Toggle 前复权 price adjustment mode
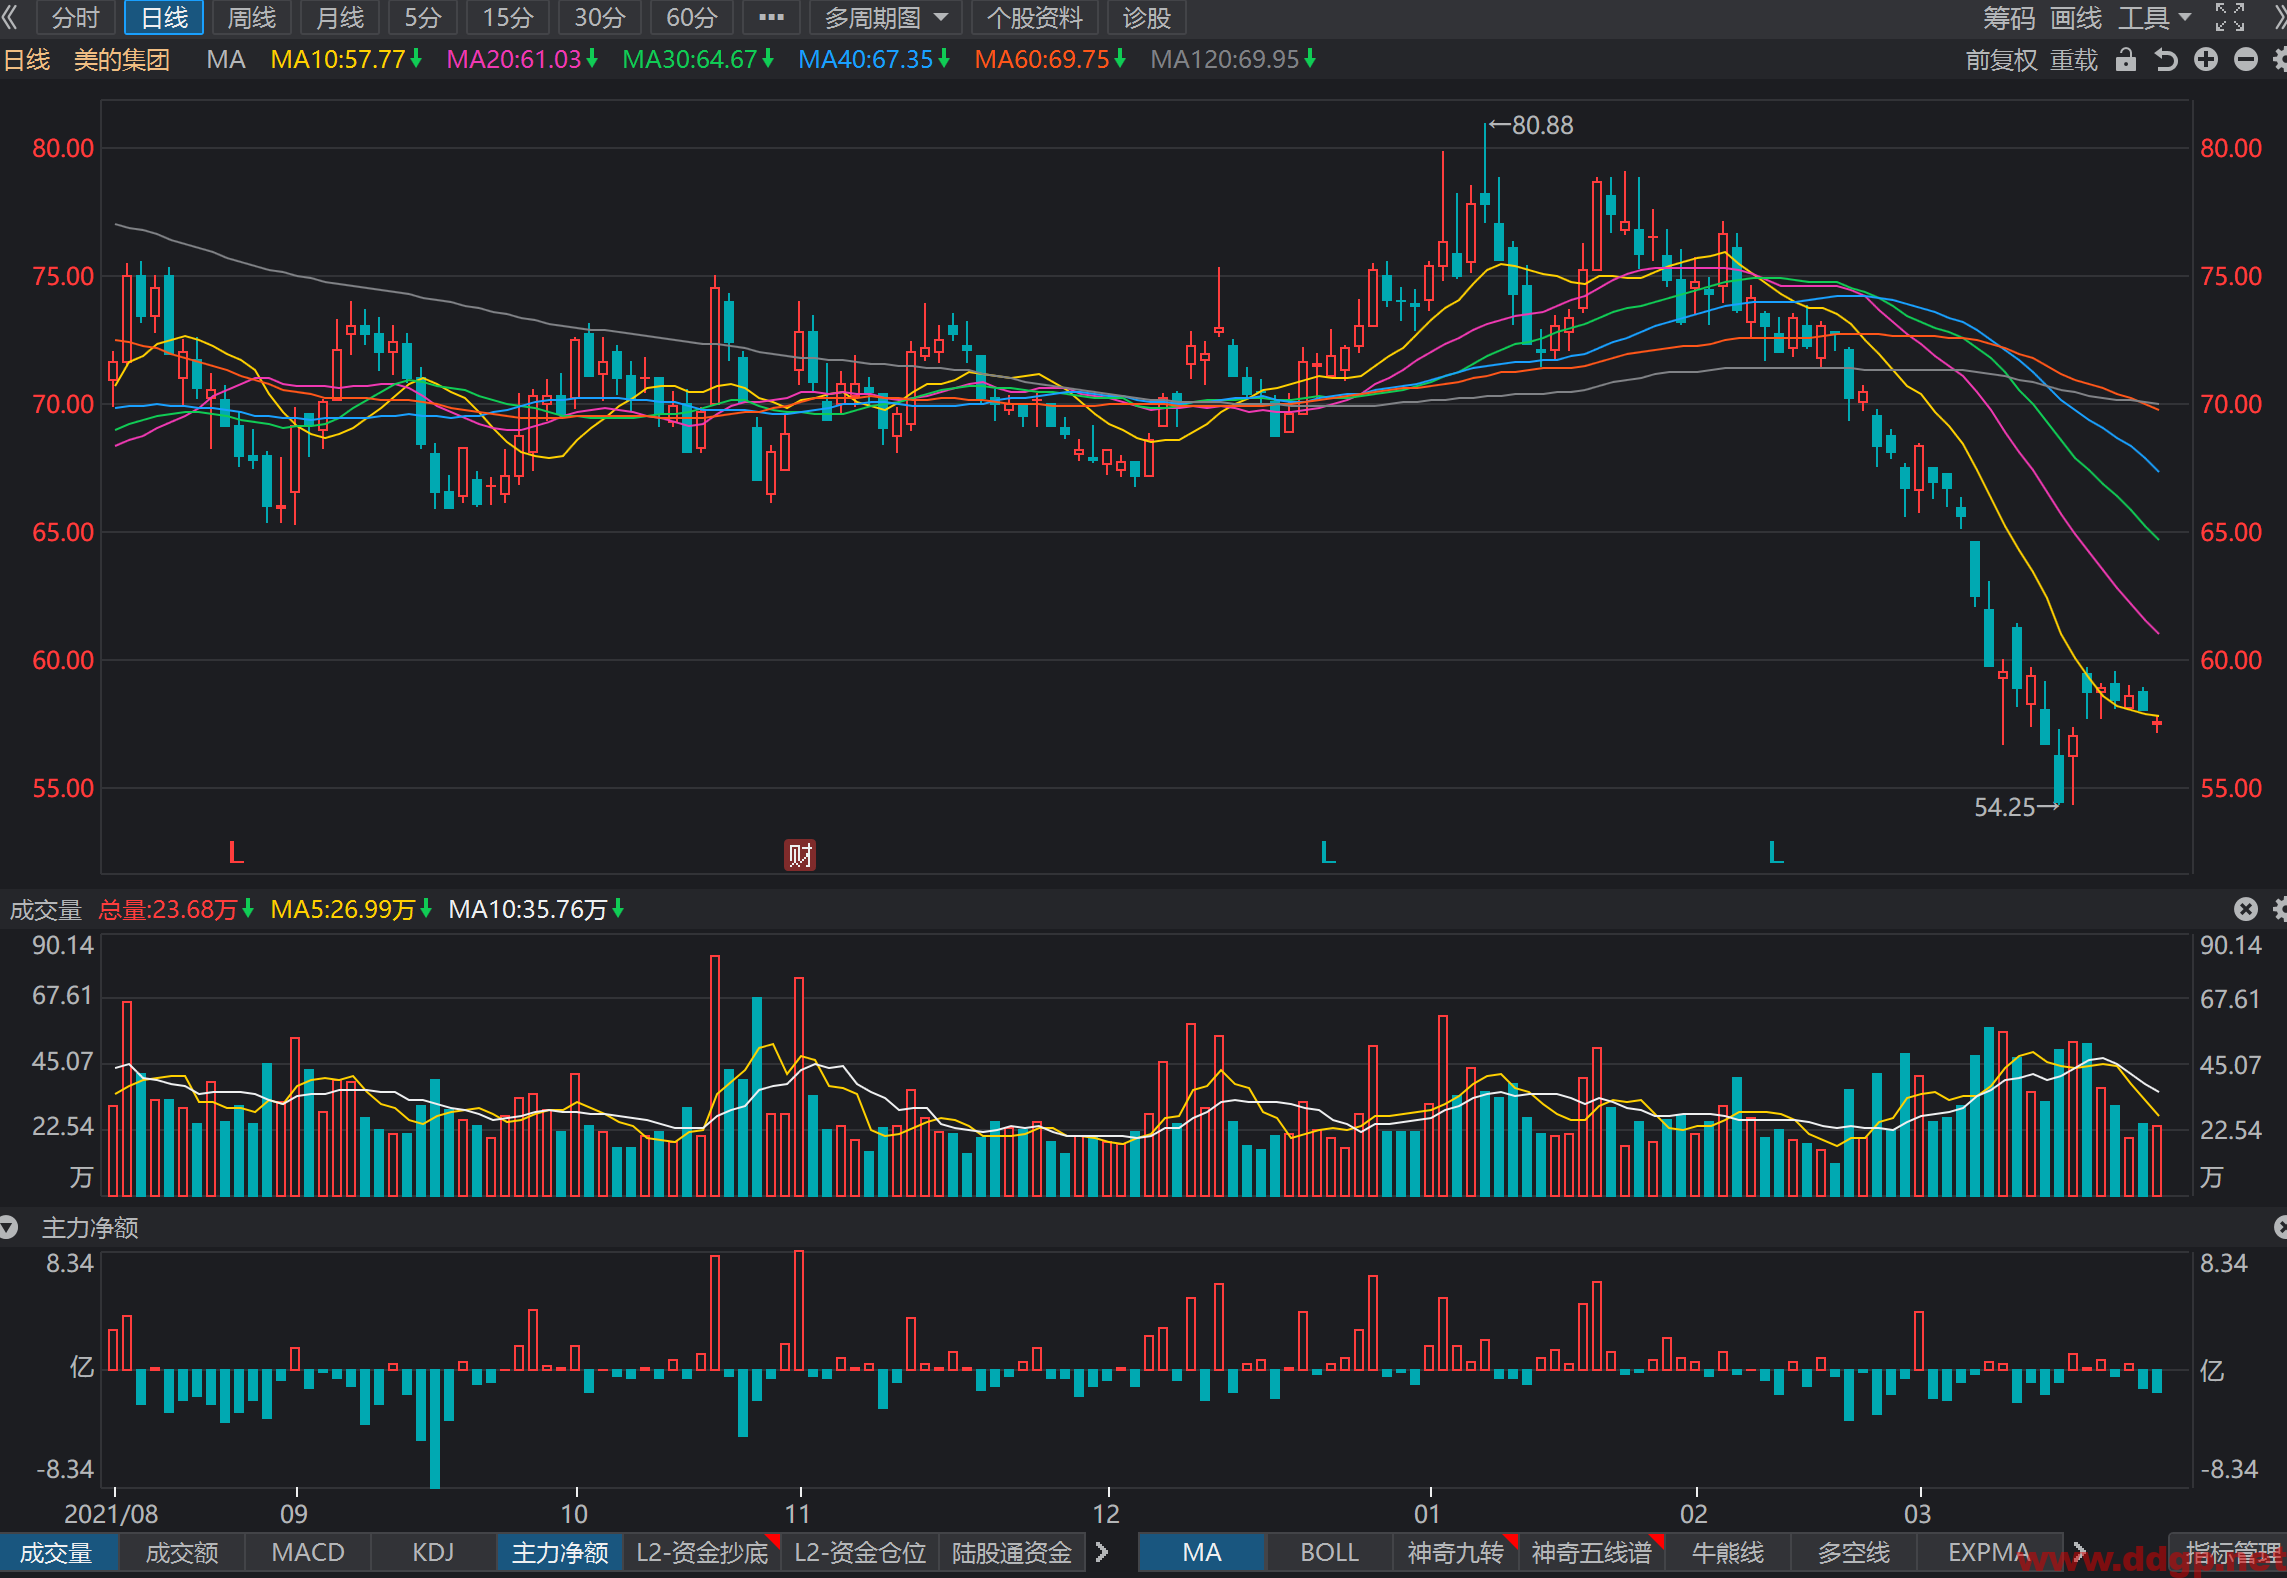The image size is (2287, 1578). coord(2001,60)
